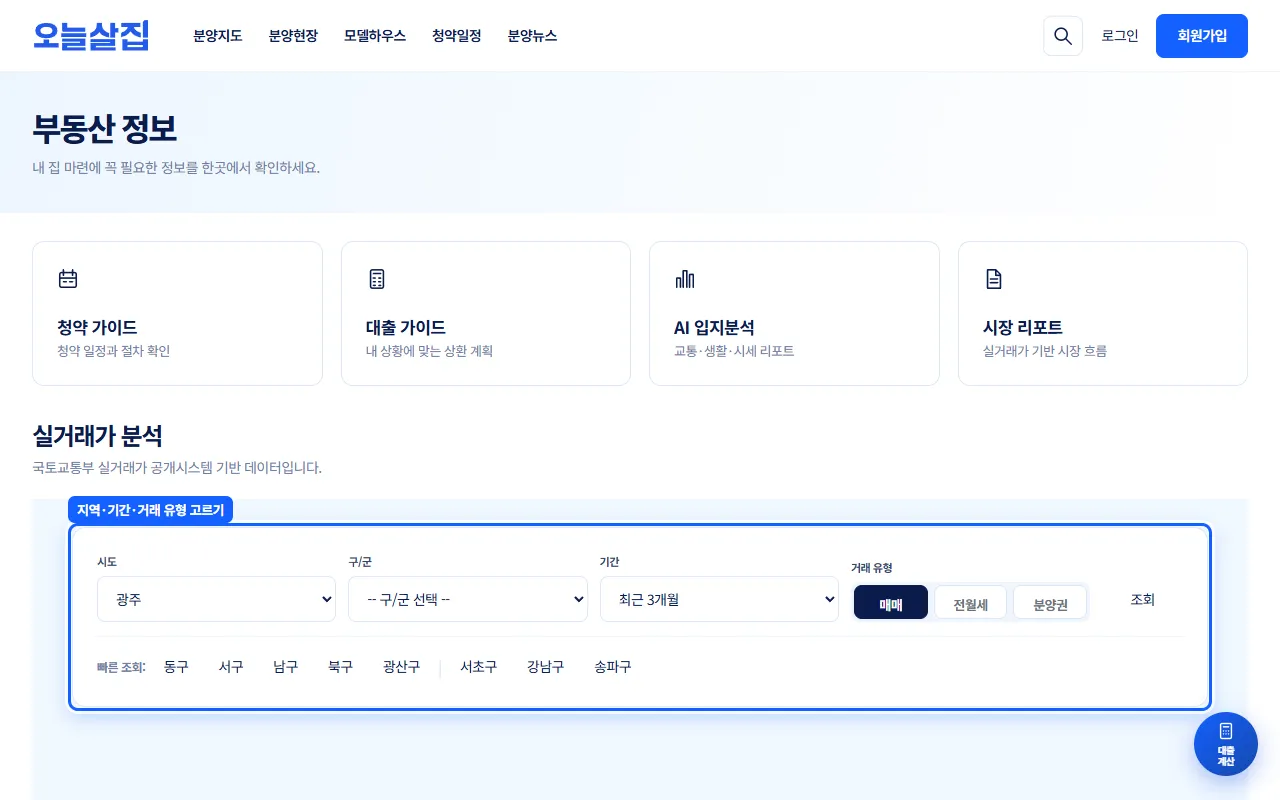
Task: Open the AI 입지분석 card title
Action: pos(714,328)
